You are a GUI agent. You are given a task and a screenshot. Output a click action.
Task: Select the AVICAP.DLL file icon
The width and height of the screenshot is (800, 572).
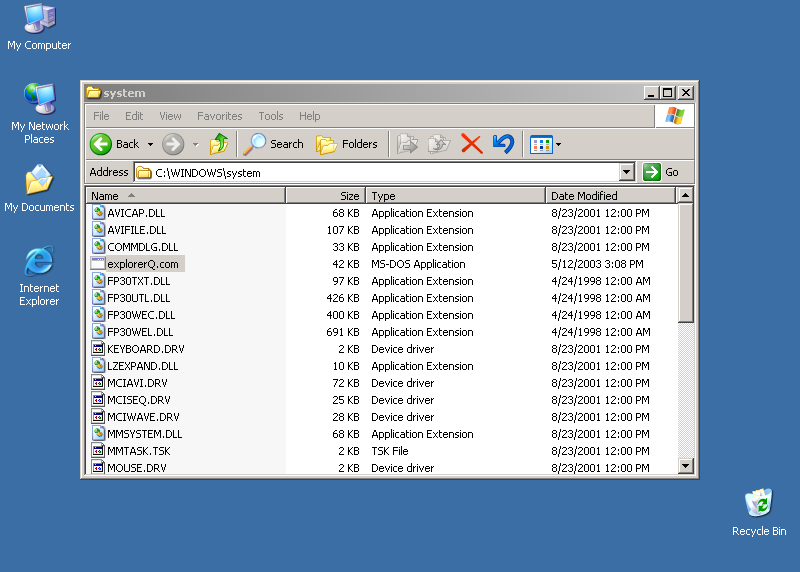pyautogui.click(x=98, y=212)
